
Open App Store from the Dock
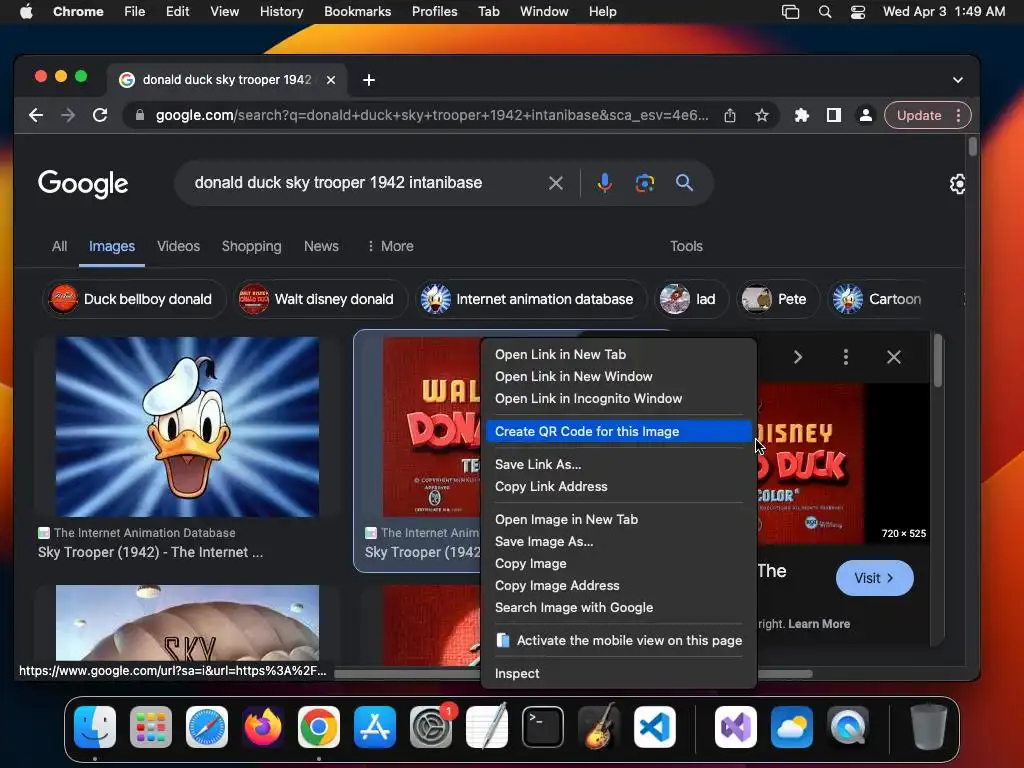pyautogui.click(x=375, y=727)
